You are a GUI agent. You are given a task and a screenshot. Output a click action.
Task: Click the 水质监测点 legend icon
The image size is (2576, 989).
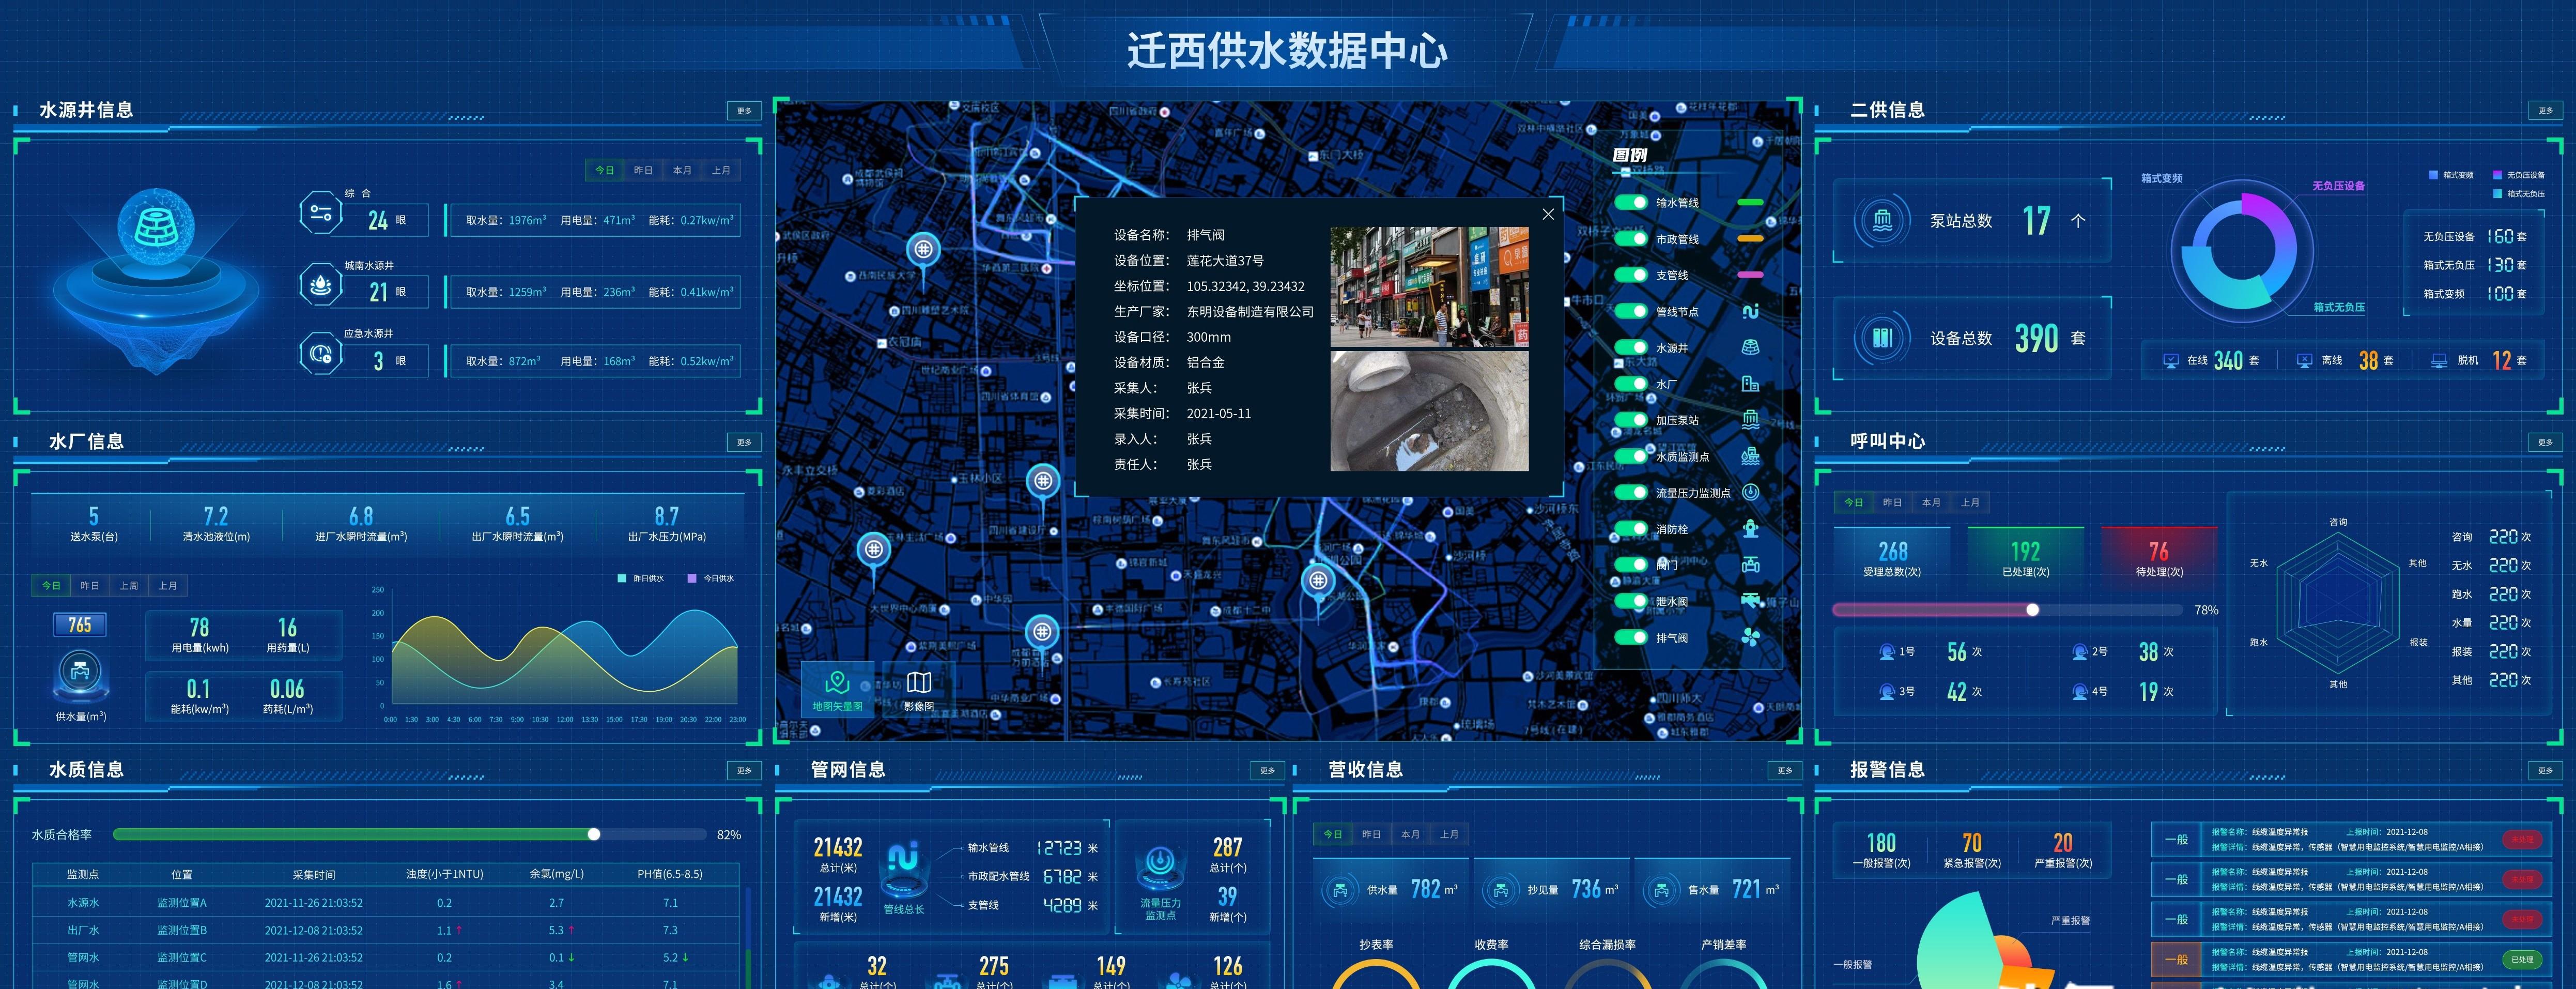click(1750, 456)
